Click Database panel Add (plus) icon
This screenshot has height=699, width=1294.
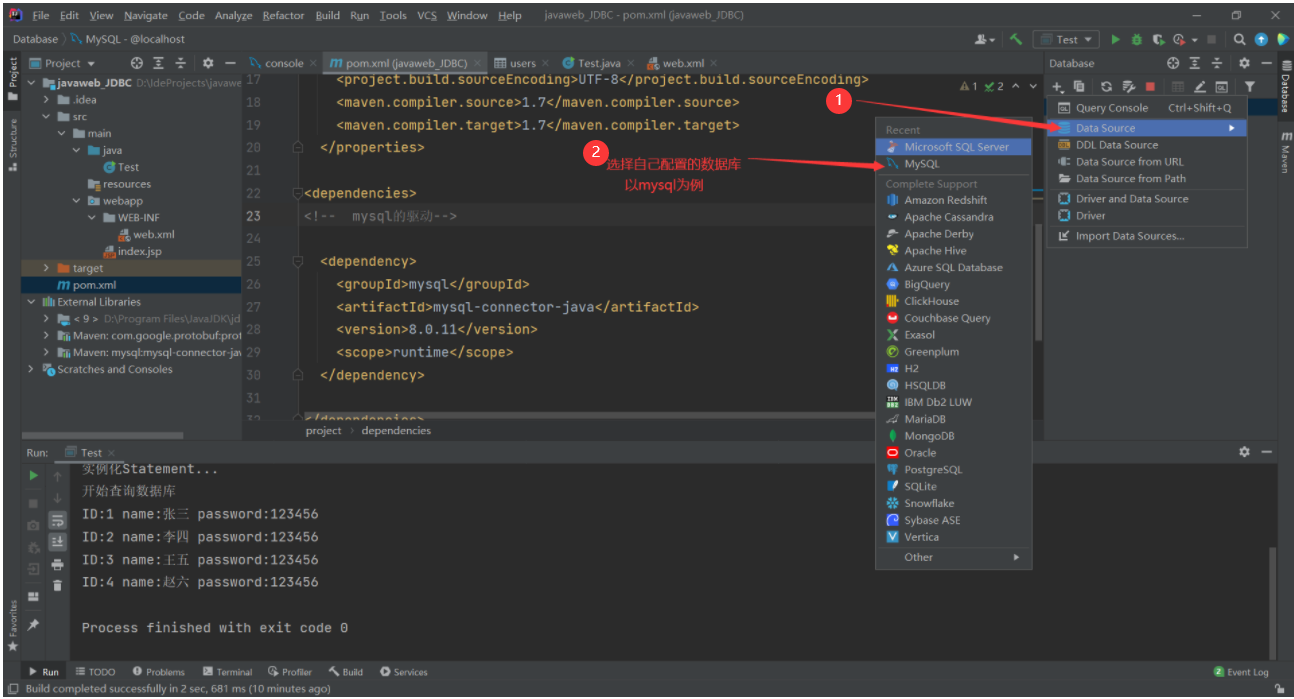(1058, 87)
